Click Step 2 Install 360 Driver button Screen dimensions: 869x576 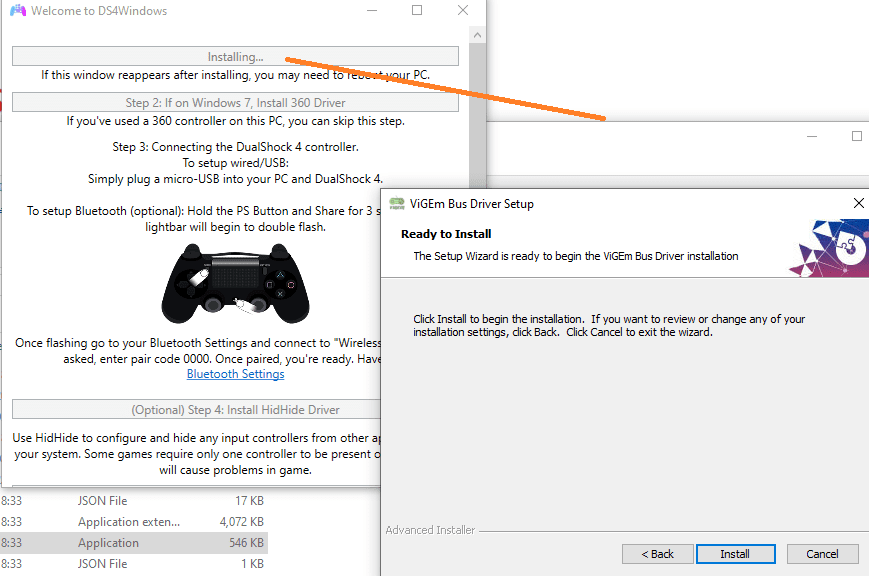pos(236,103)
